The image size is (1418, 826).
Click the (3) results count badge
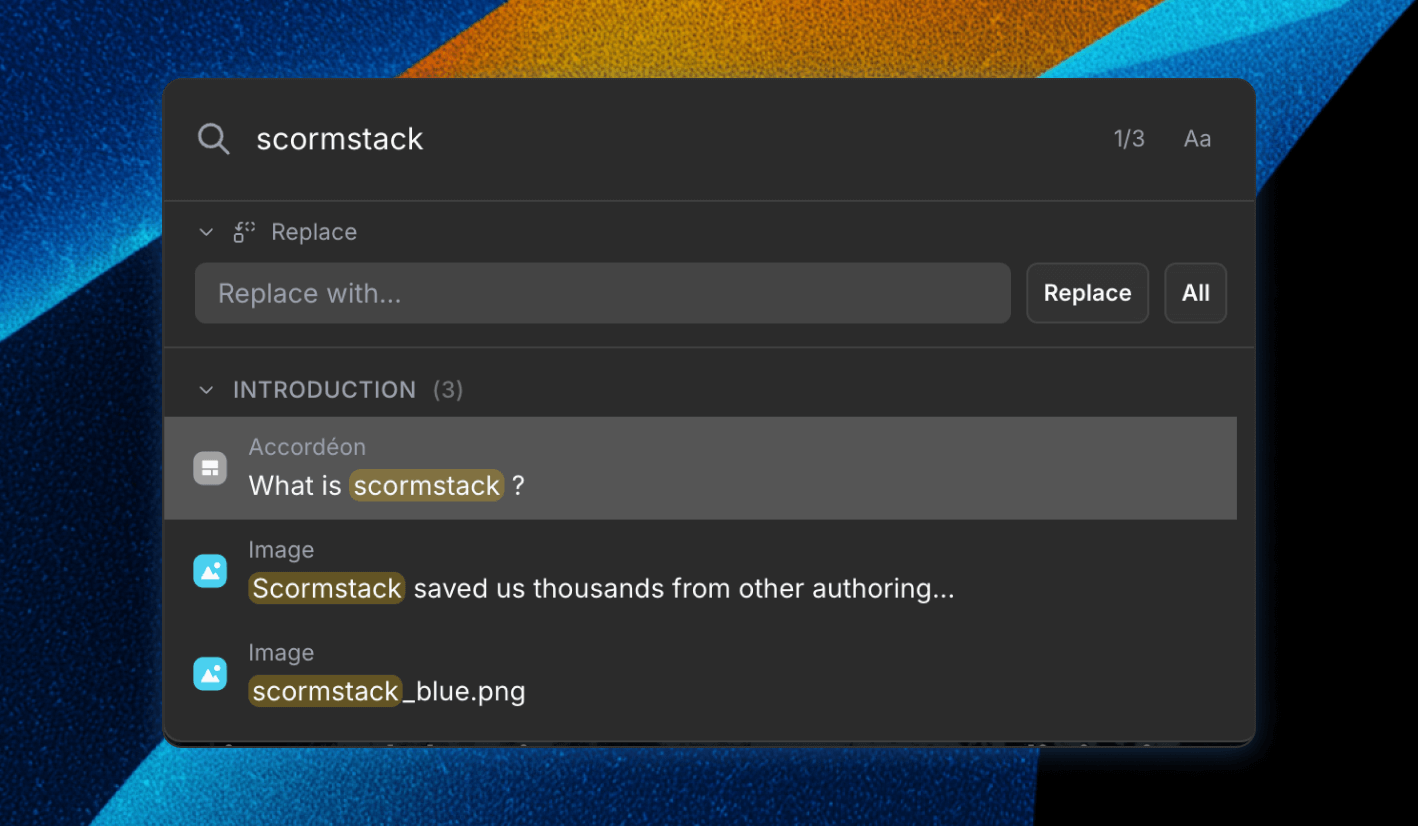[448, 390]
